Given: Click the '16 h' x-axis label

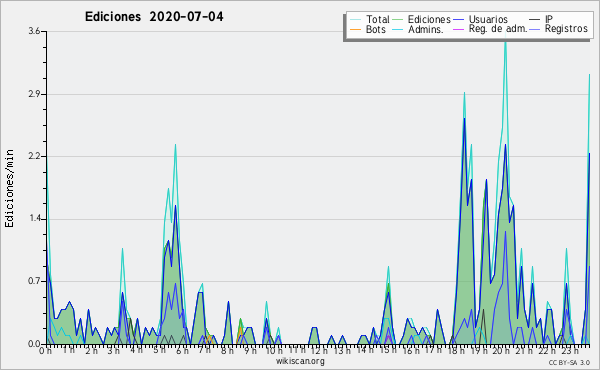Looking at the screenshot, I should tap(411, 350).
